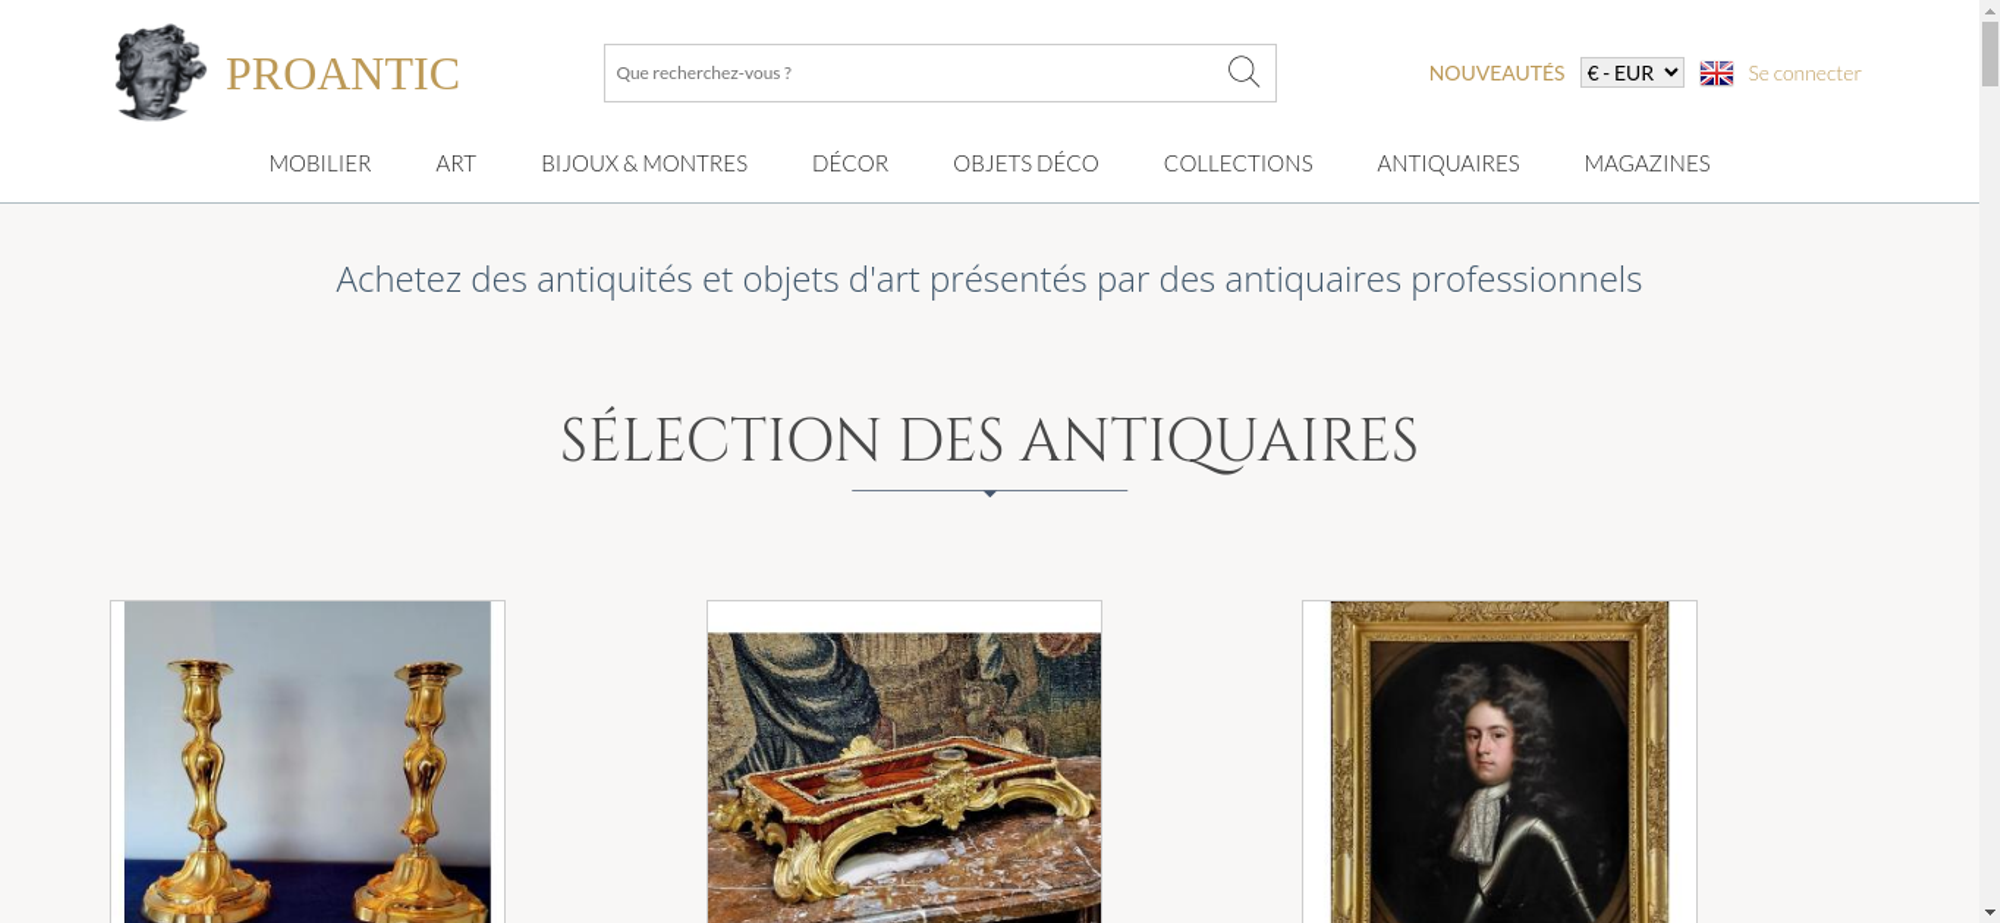Image resolution: width=2000 pixels, height=923 pixels.
Task: Open the ART menu
Action: [x=456, y=163]
